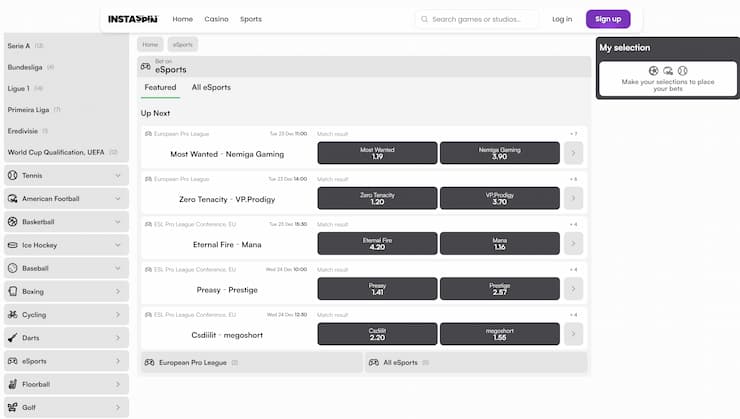This screenshot has height=419, width=740.
Task: Select the Floorball icon in sidebar
Action: pyautogui.click(x=13, y=384)
